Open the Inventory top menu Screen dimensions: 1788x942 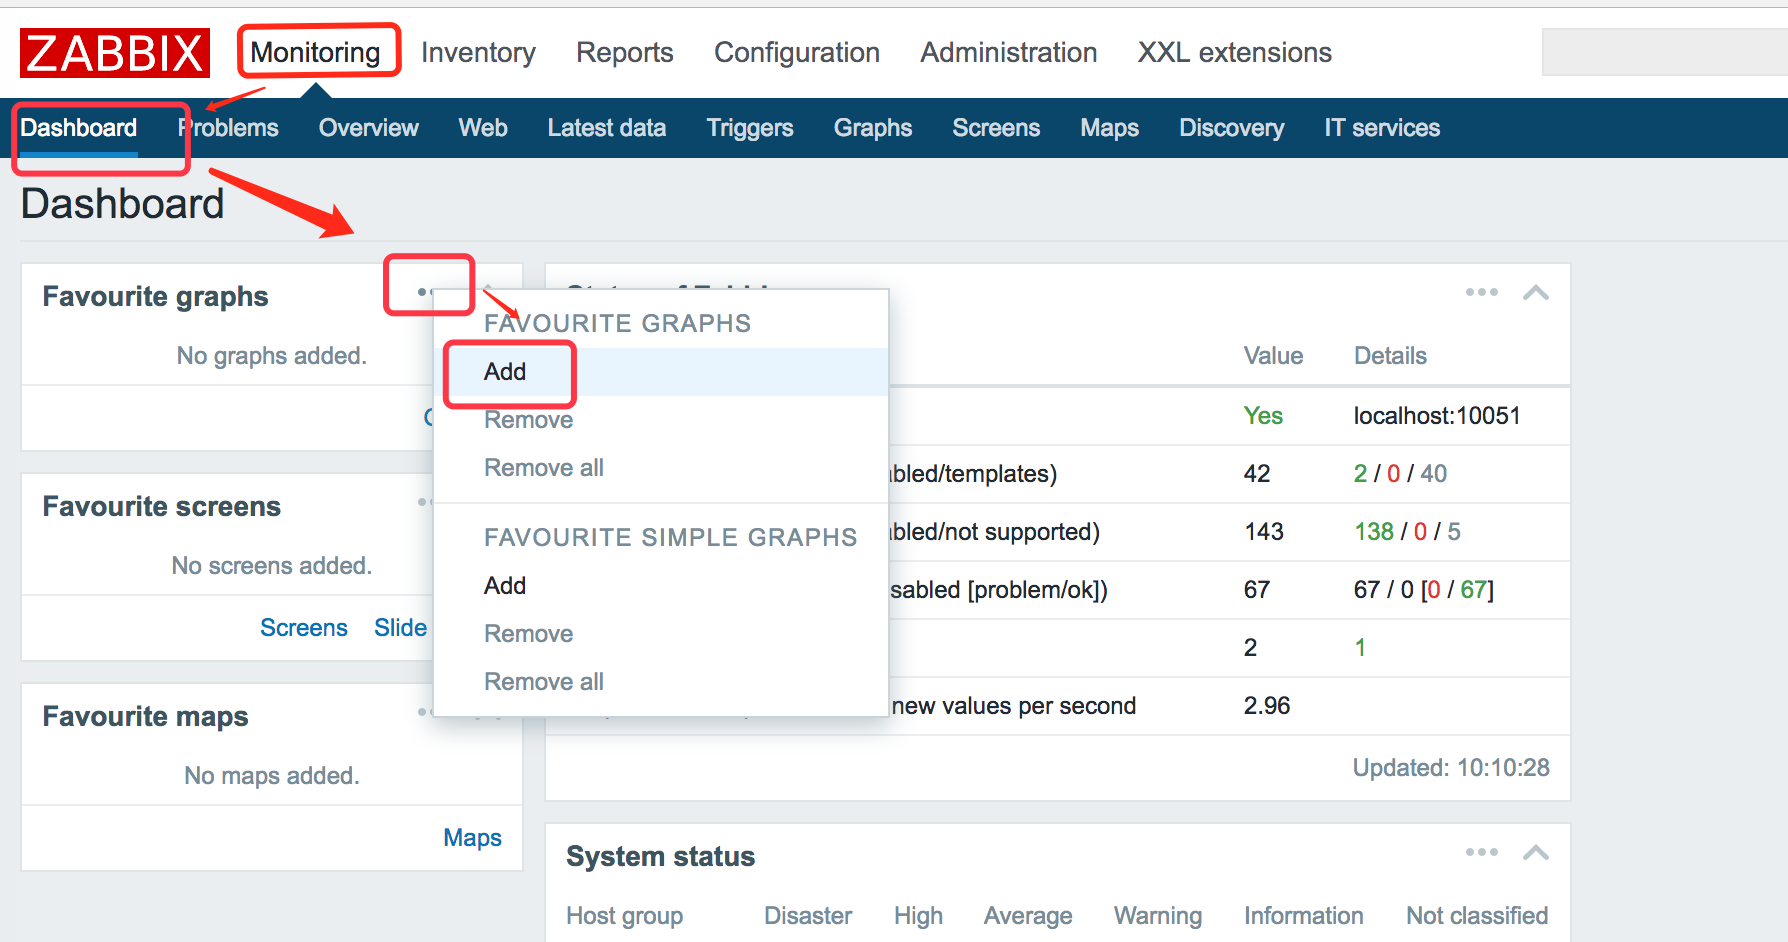coord(478,53)
